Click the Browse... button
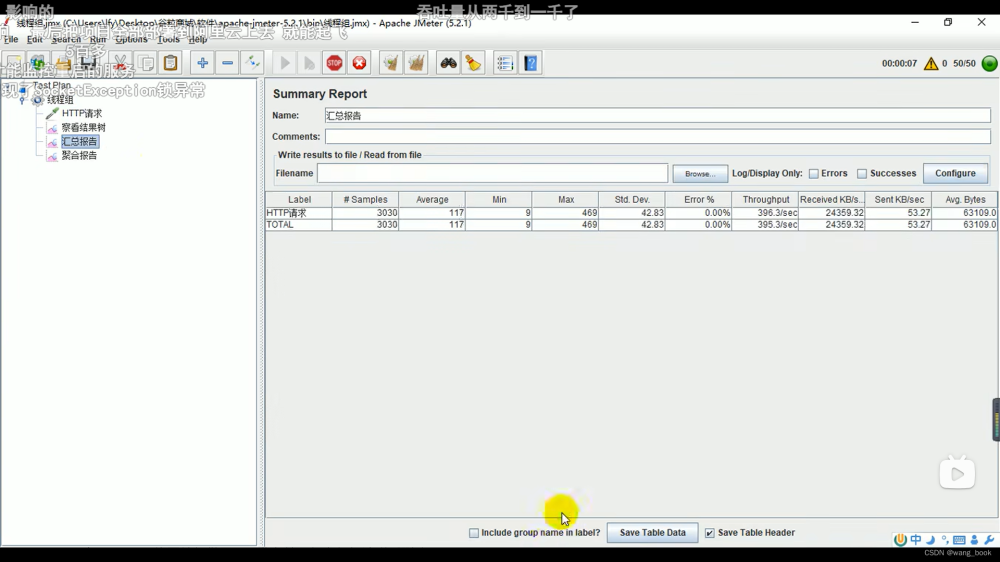The image size is (1000, 562). tap(700, 174)
